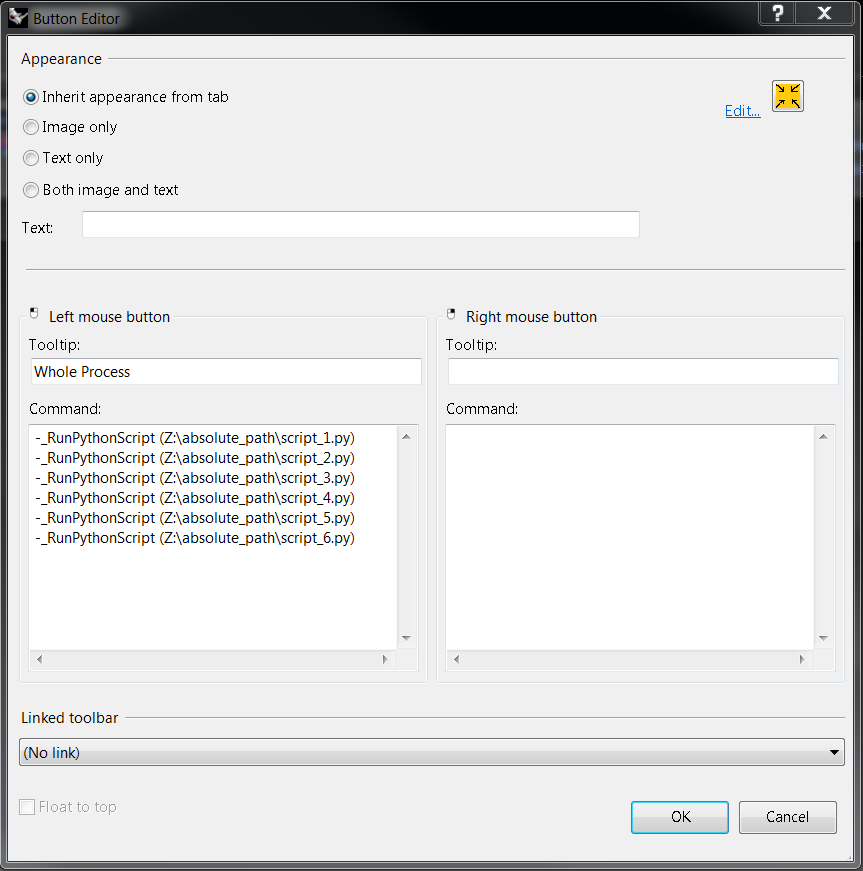This screenshot has width=863, height=871.
Task: Click the left mouse Tooltip field
Action: tap(226, 372)
